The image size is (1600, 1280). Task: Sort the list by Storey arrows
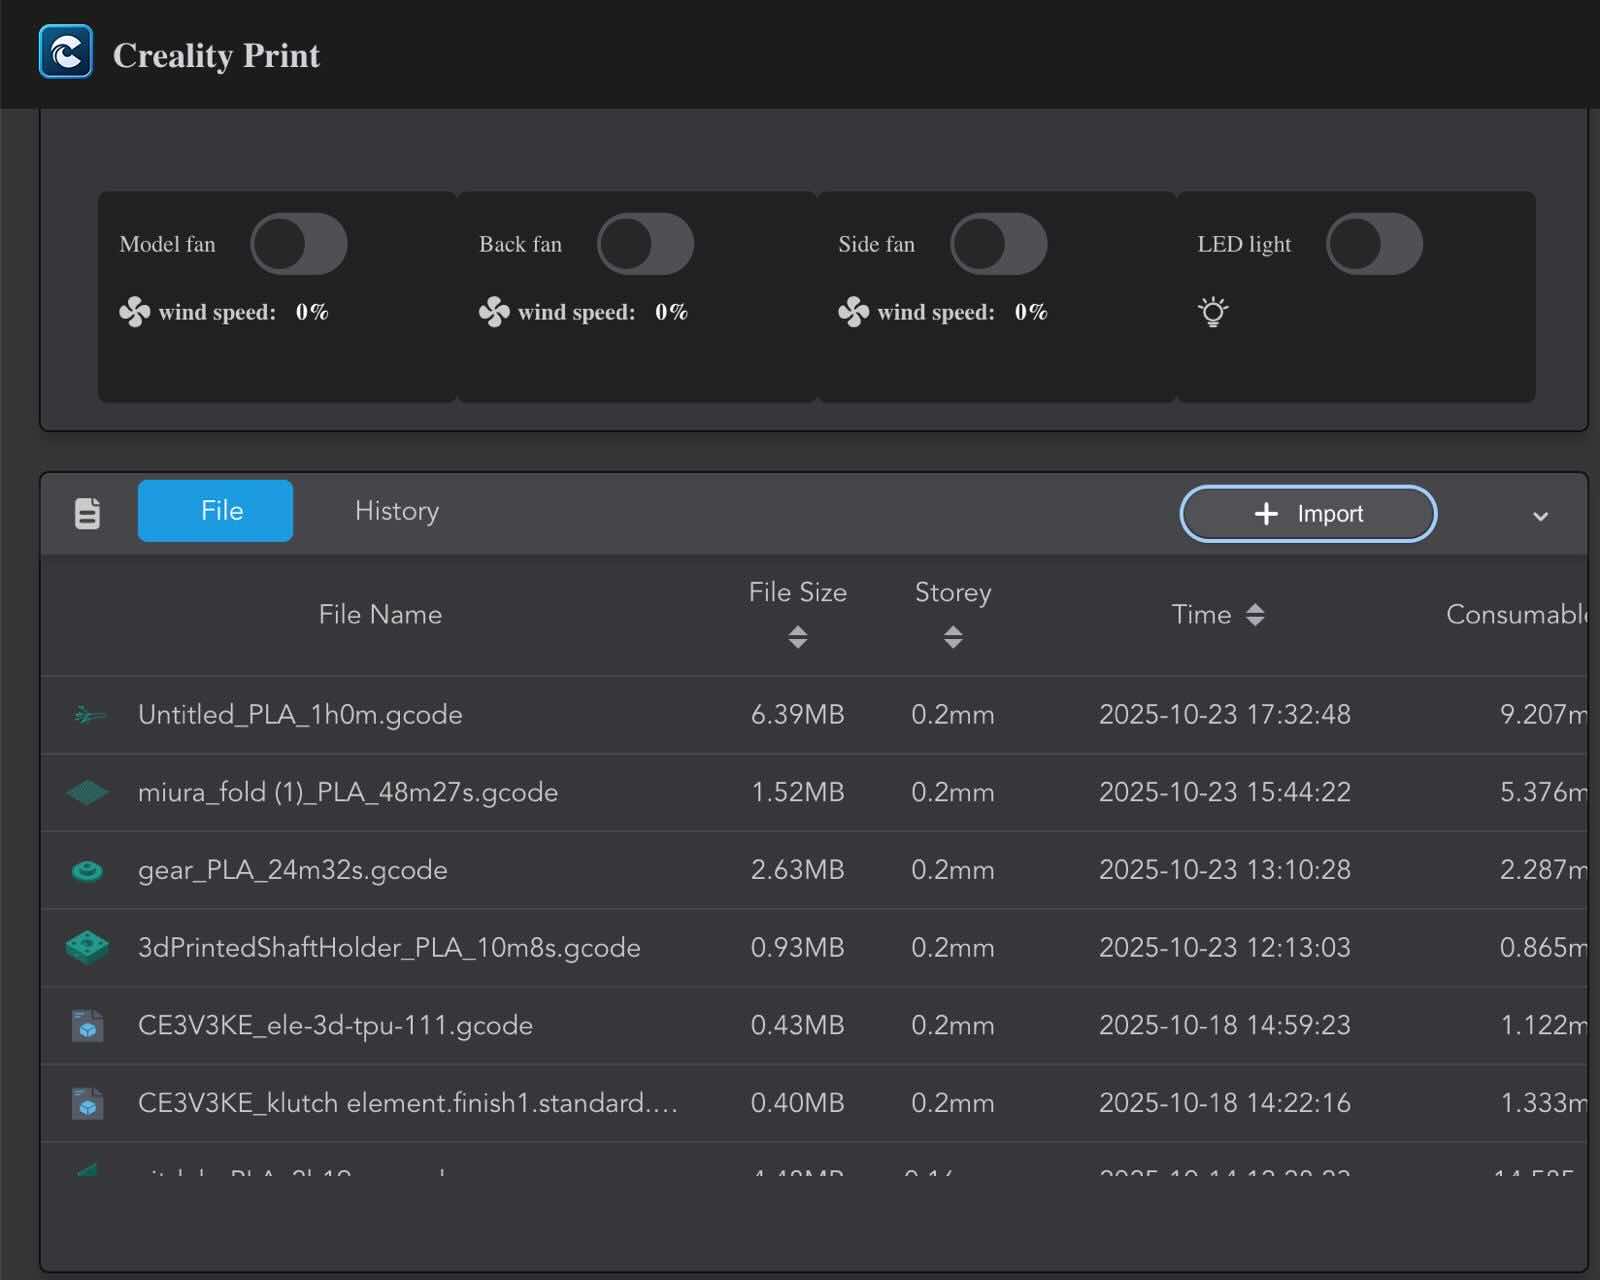tap(953, 637)
